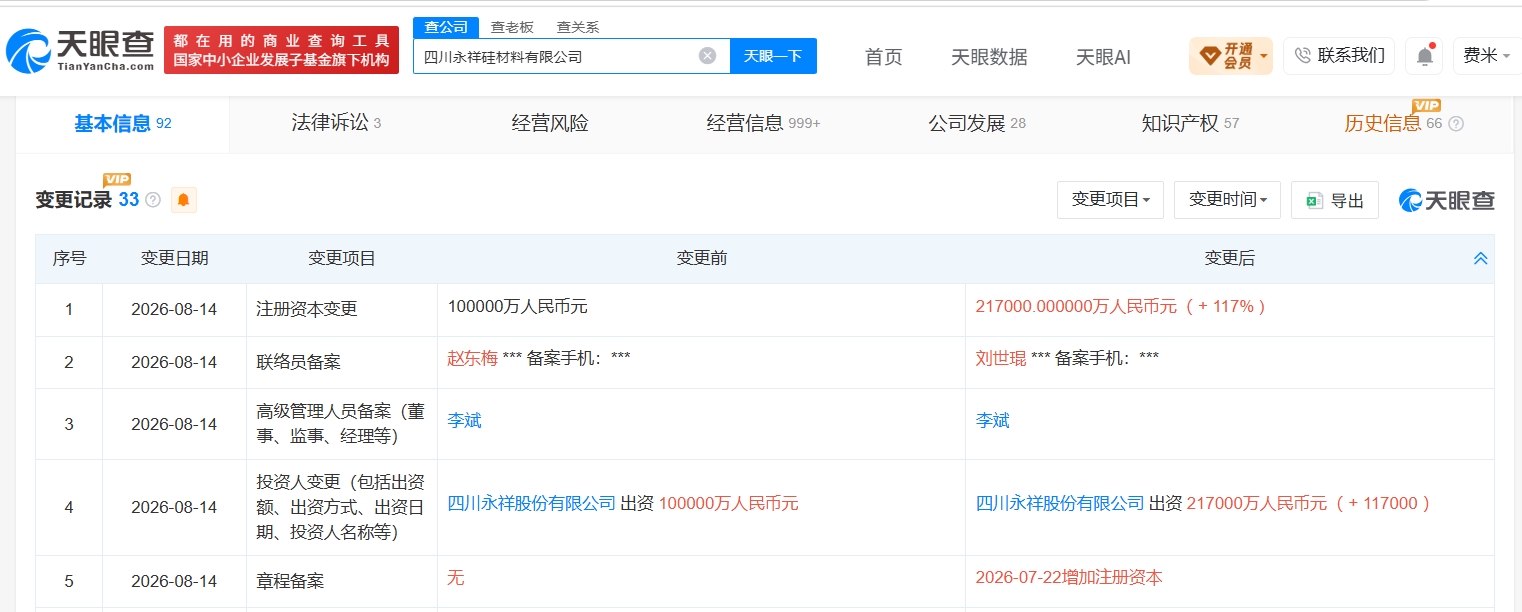Click the 2026-07-22增加注册资本 text

[x=1069, y=577]
